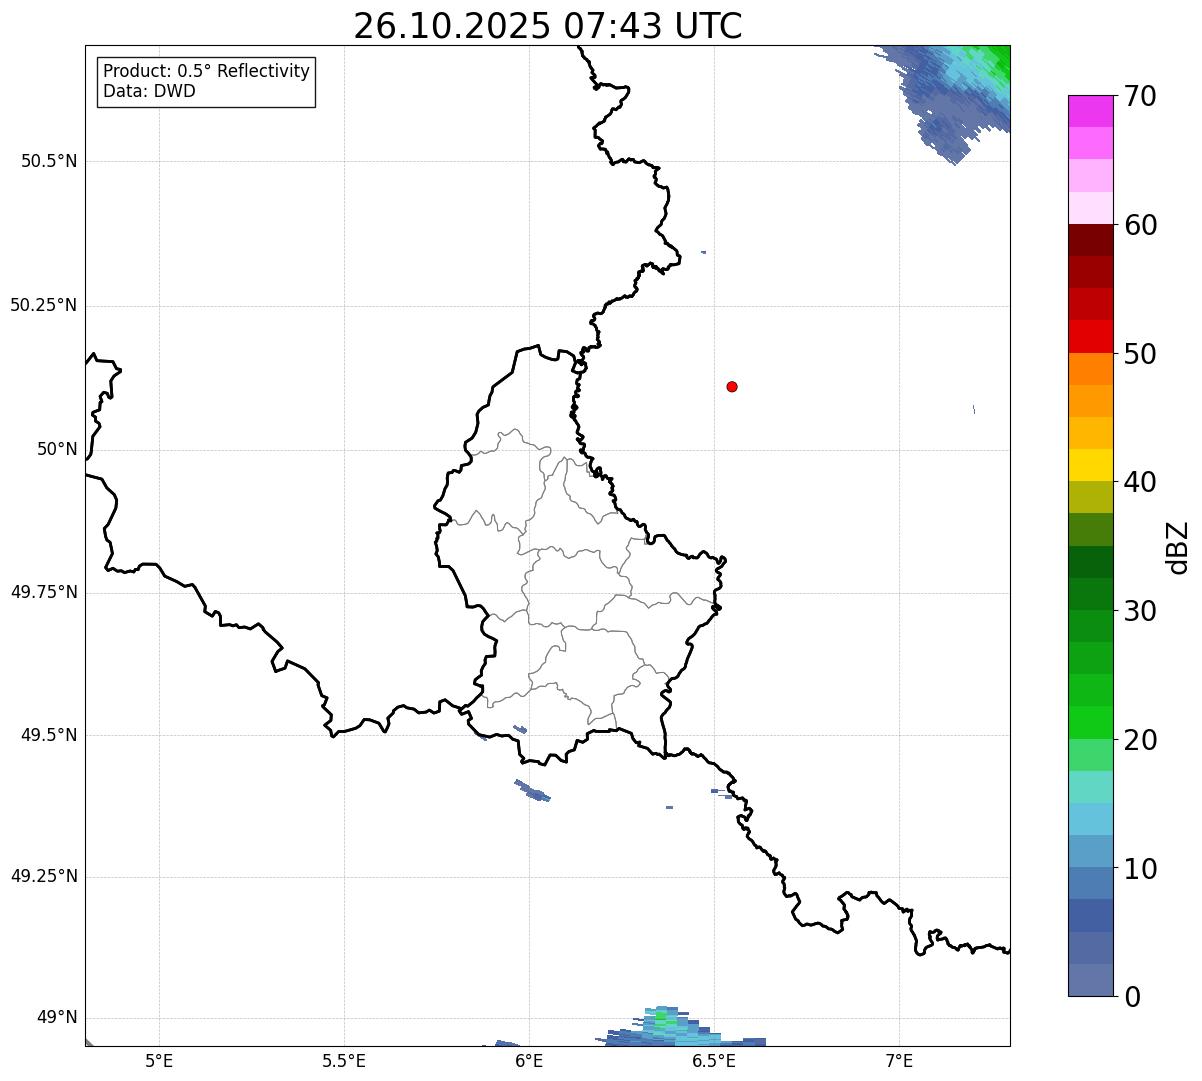Image resolution: width=1202 pixels, height=1081 pixels.
Task: Pick the grey-blue swatch at colorbar bottom
Action: 1090,980
